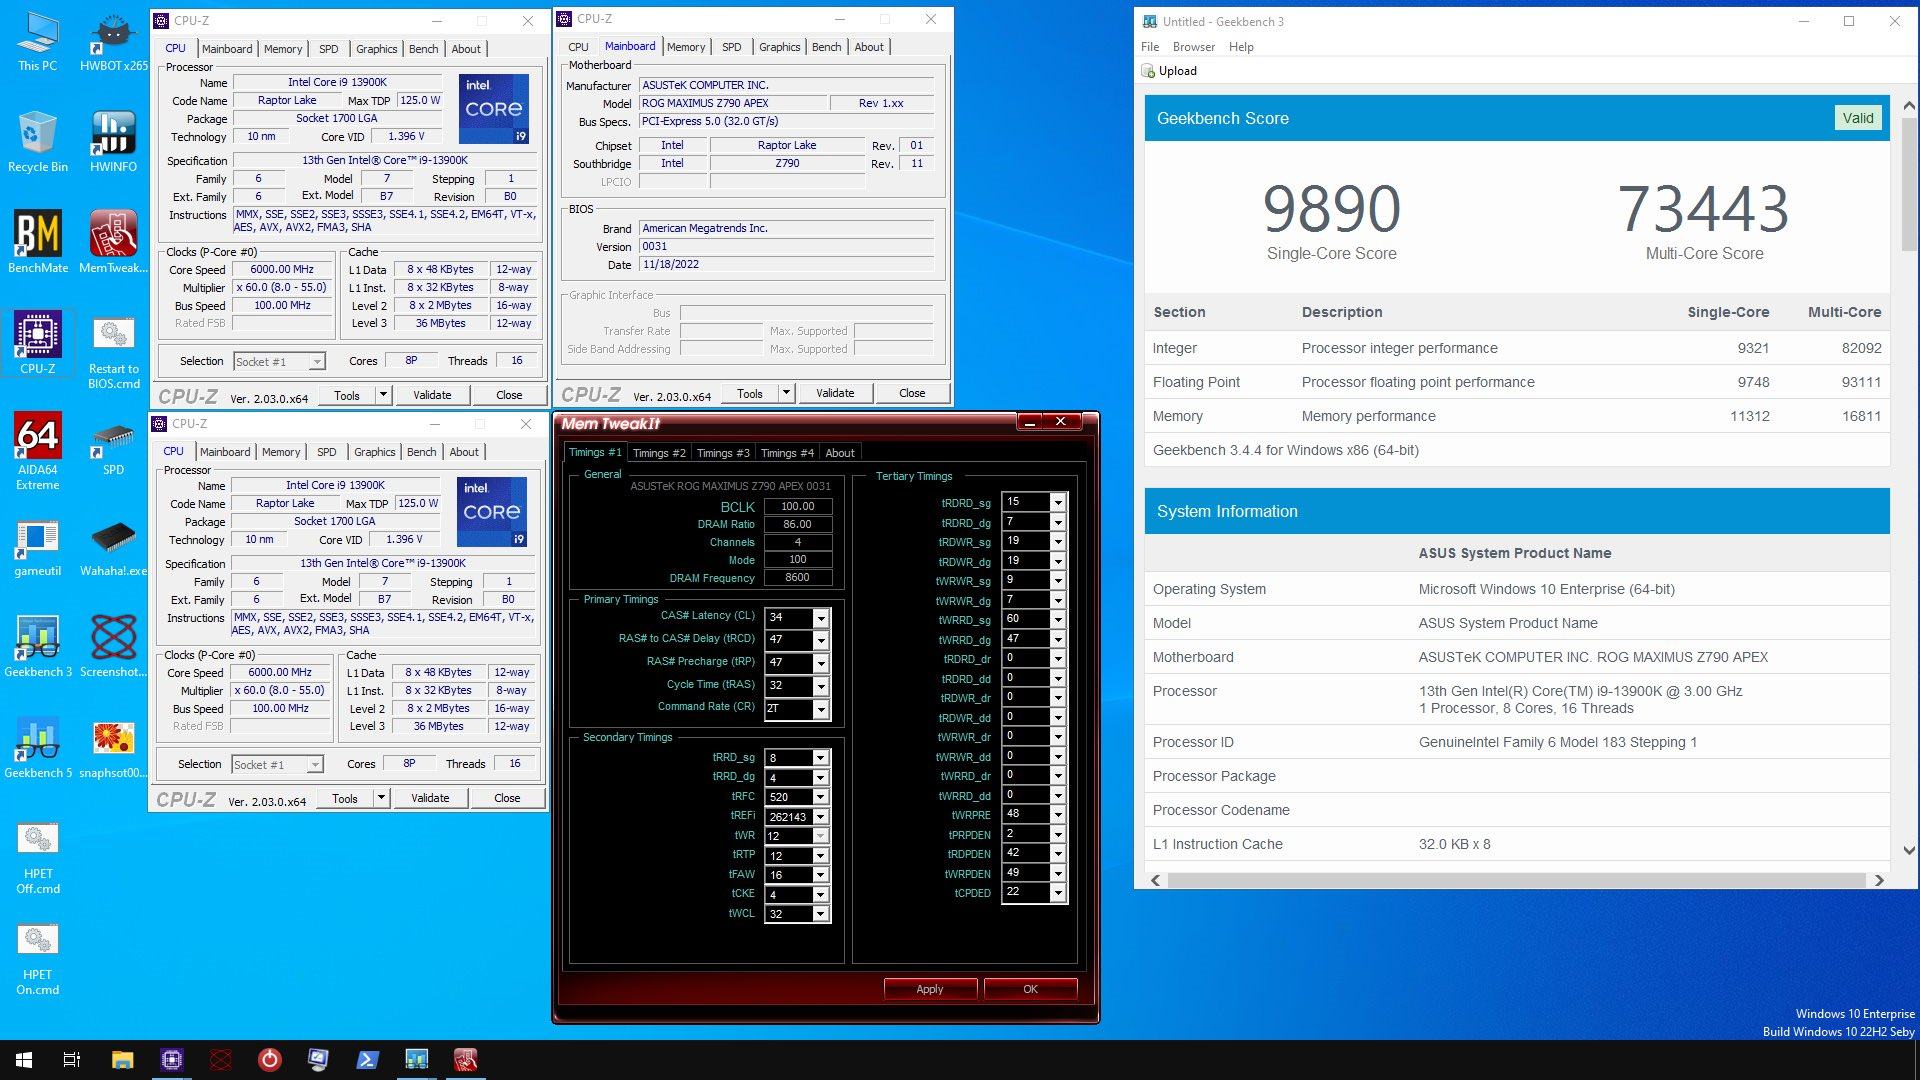Switch to Timings #4 tab in MemTweakIt
This screenshot has width=1920, height=1080.
[787, 453]
